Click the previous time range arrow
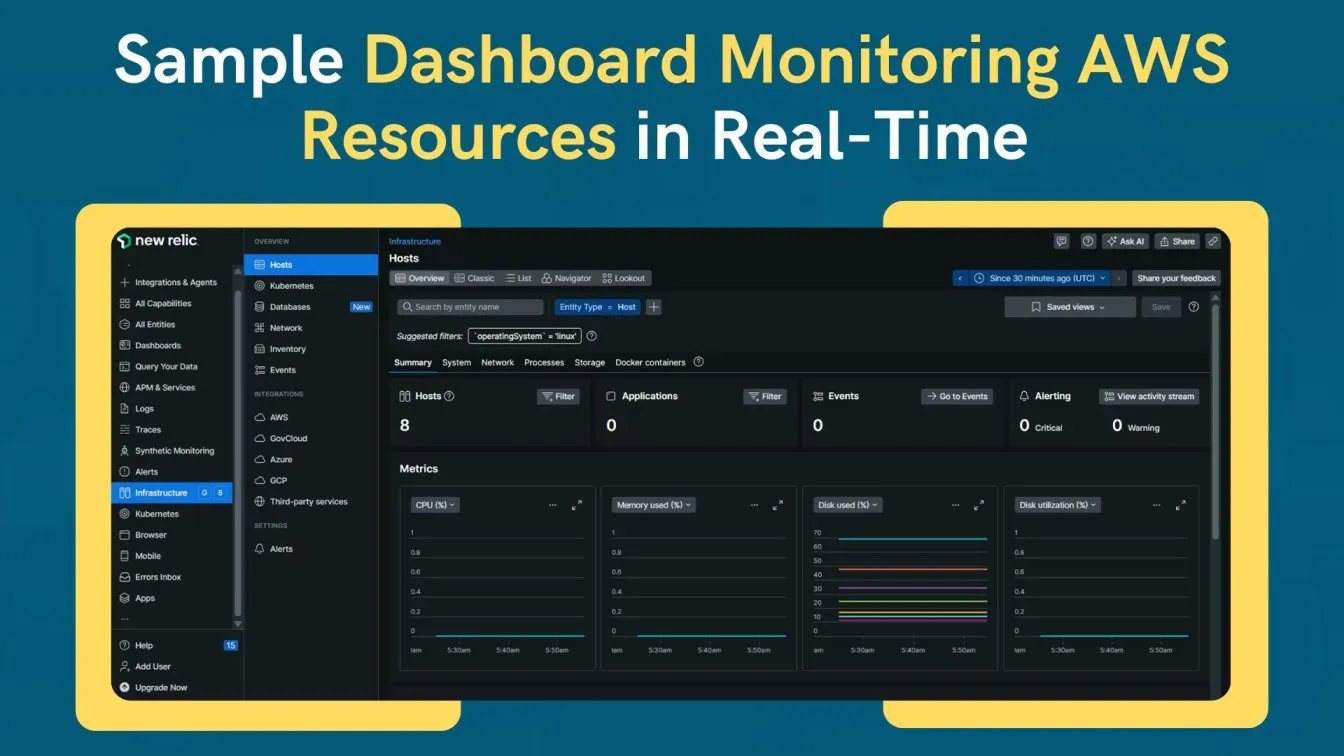Viewport: 1344px width, 756px height. pyautogui.click(x=960, y=278)
